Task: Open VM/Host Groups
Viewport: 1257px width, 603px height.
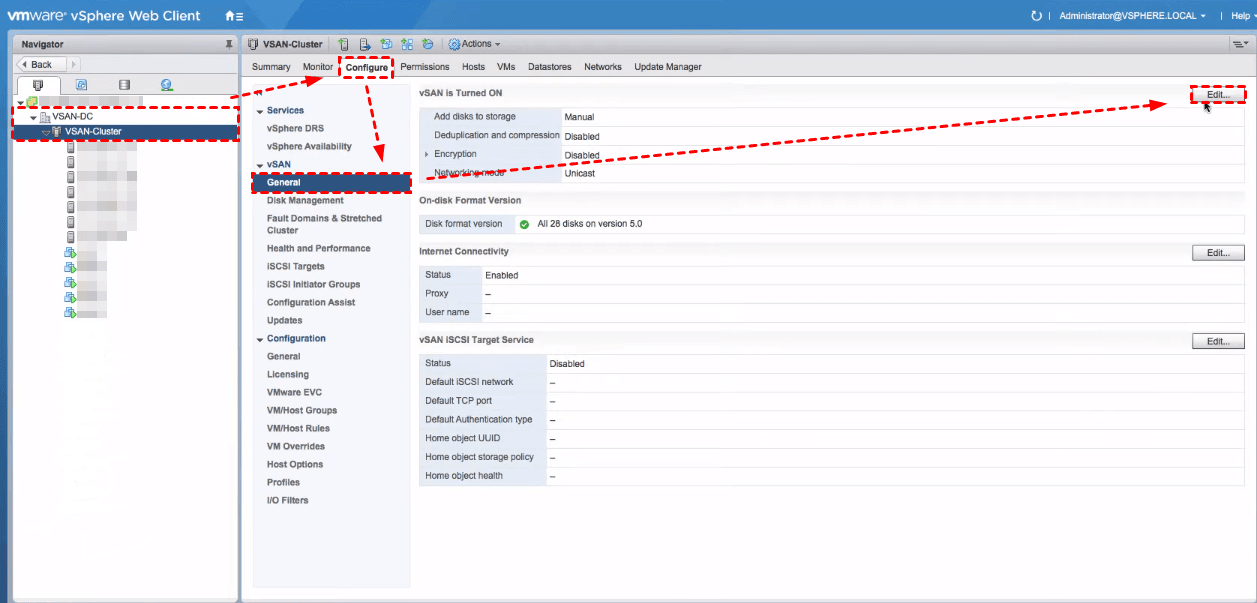Action: 302,411
